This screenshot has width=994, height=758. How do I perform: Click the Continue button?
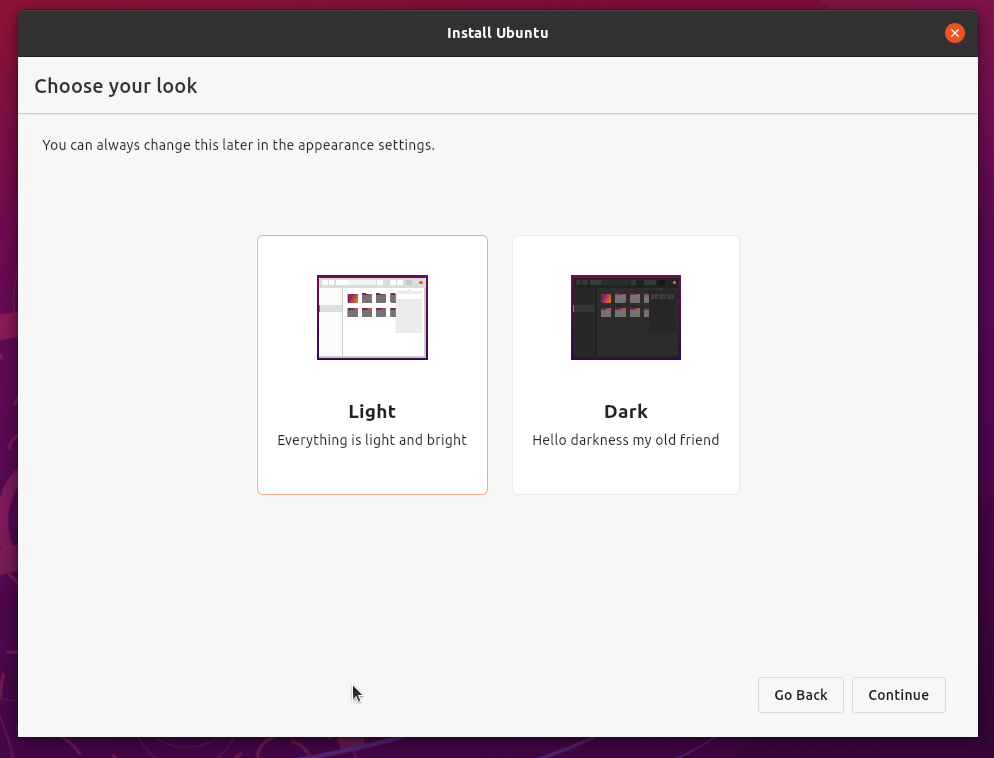click(x=898, y=695)
